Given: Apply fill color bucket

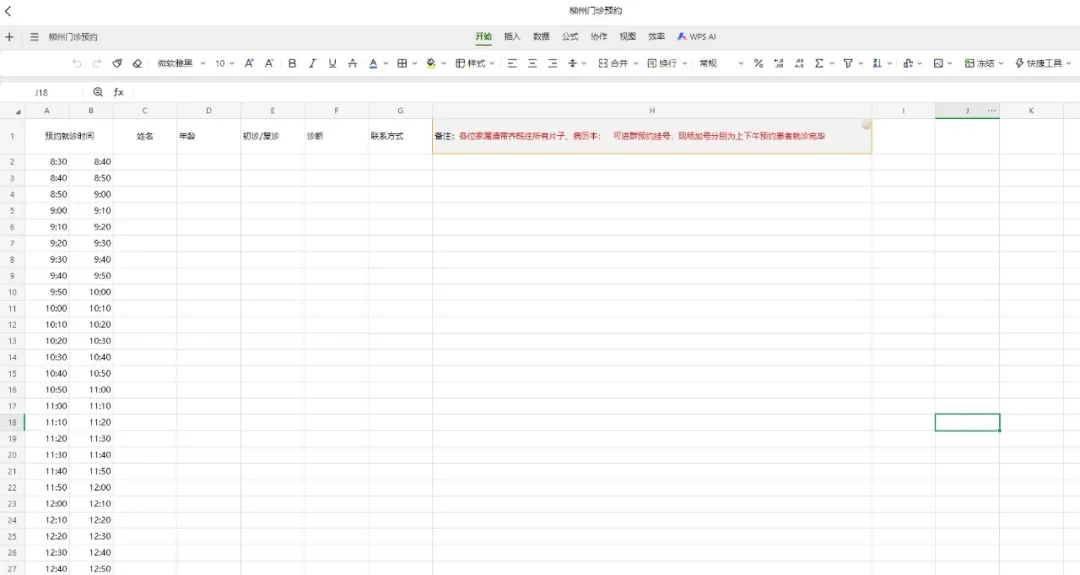Looking at the screenshot, I should (x=430, y=63).
